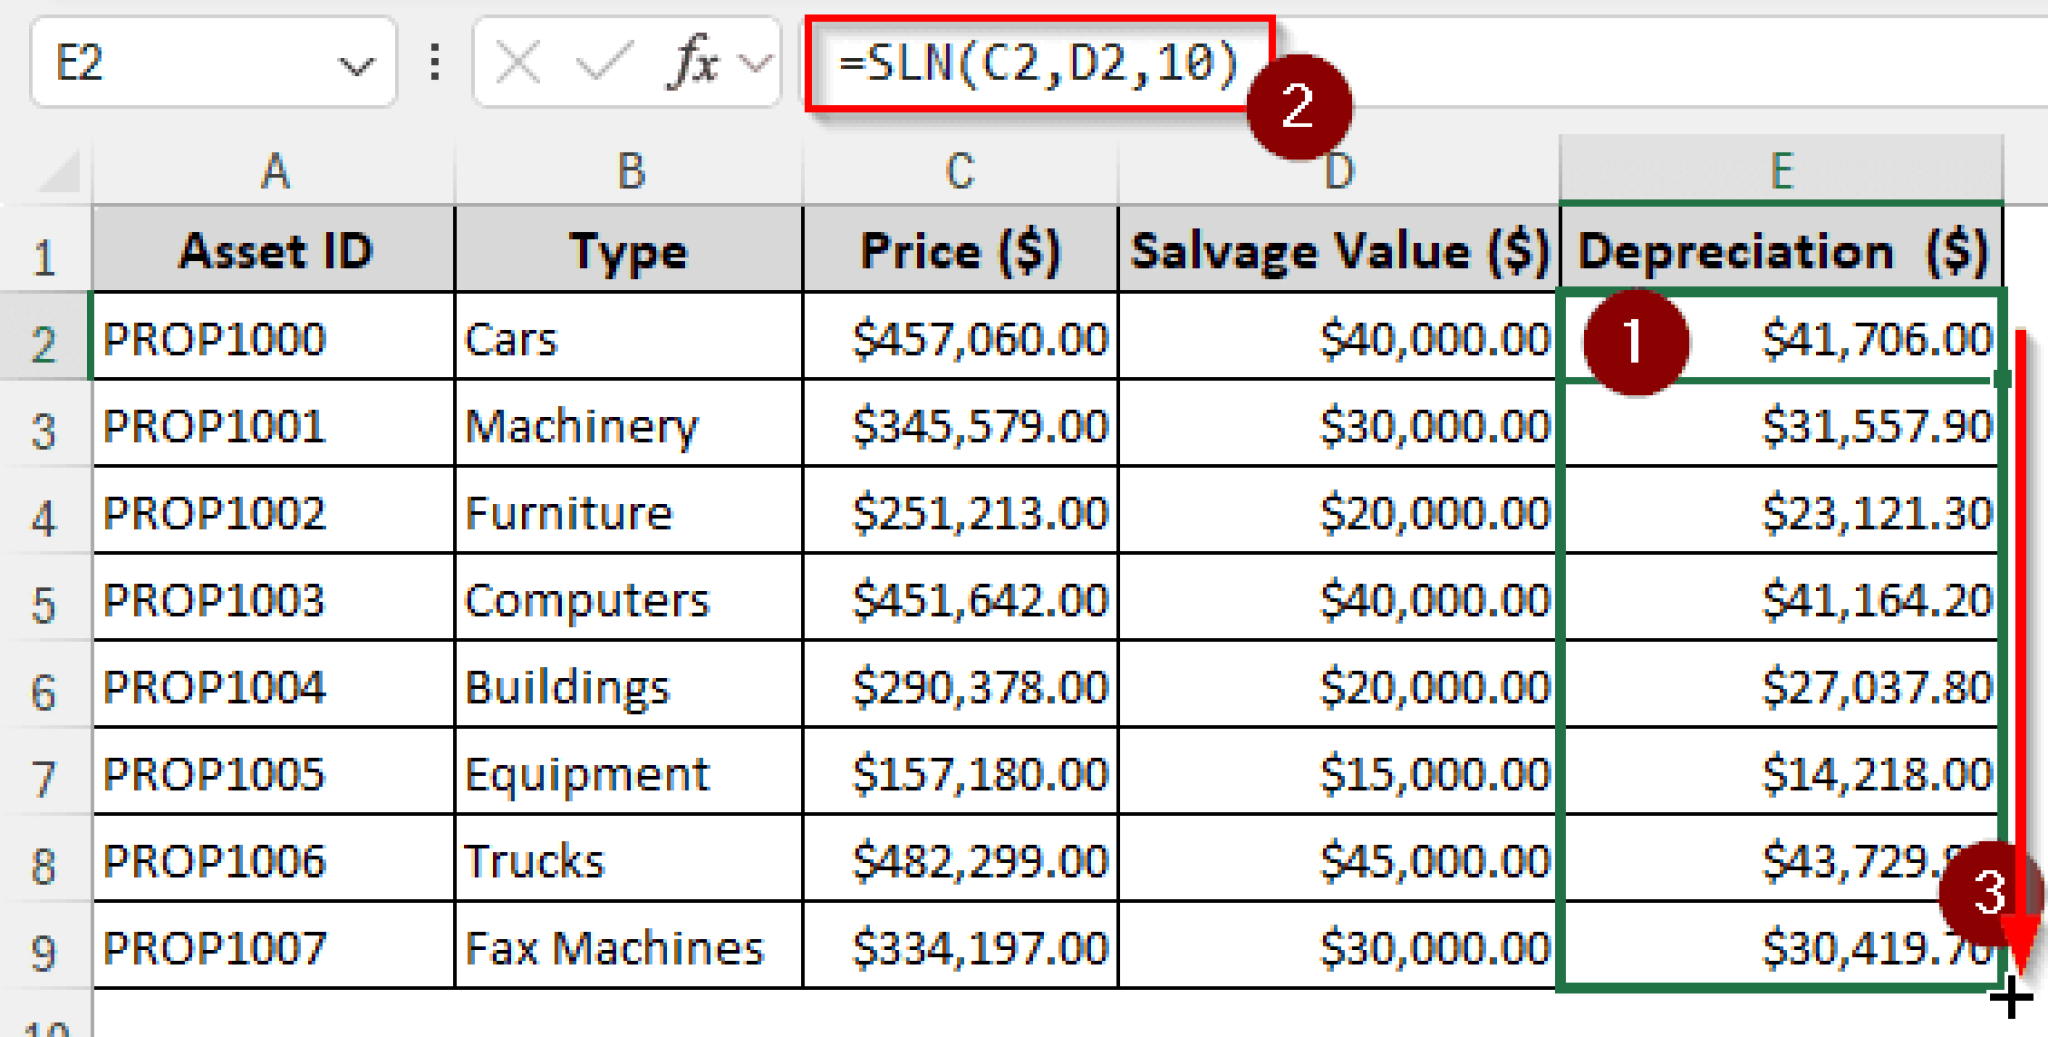Screen dimensions: 2048x1037
Task: Click the Salvage Value column header D
Action: click(1338, 170)
